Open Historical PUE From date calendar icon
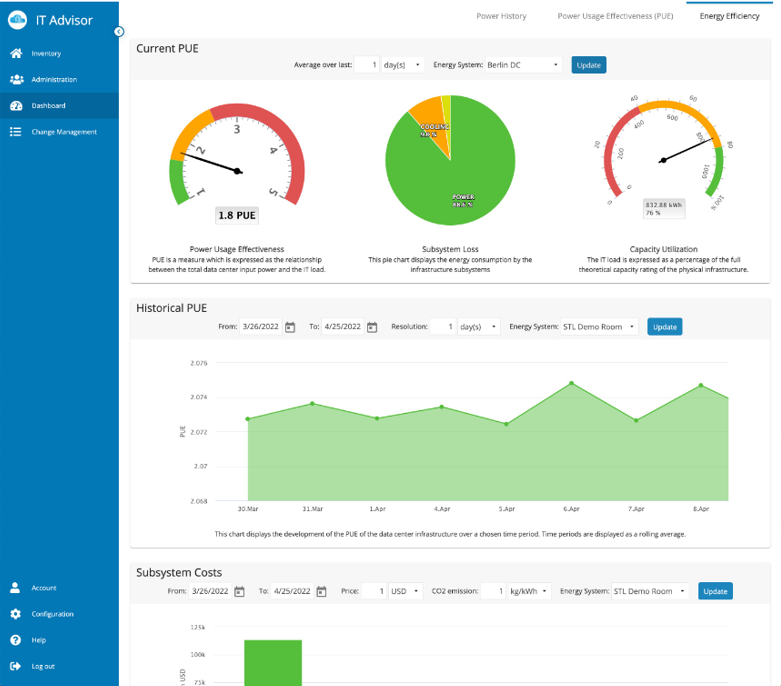Screen dimensions: 781x686 pyautogui.click(x=290, y=327)
